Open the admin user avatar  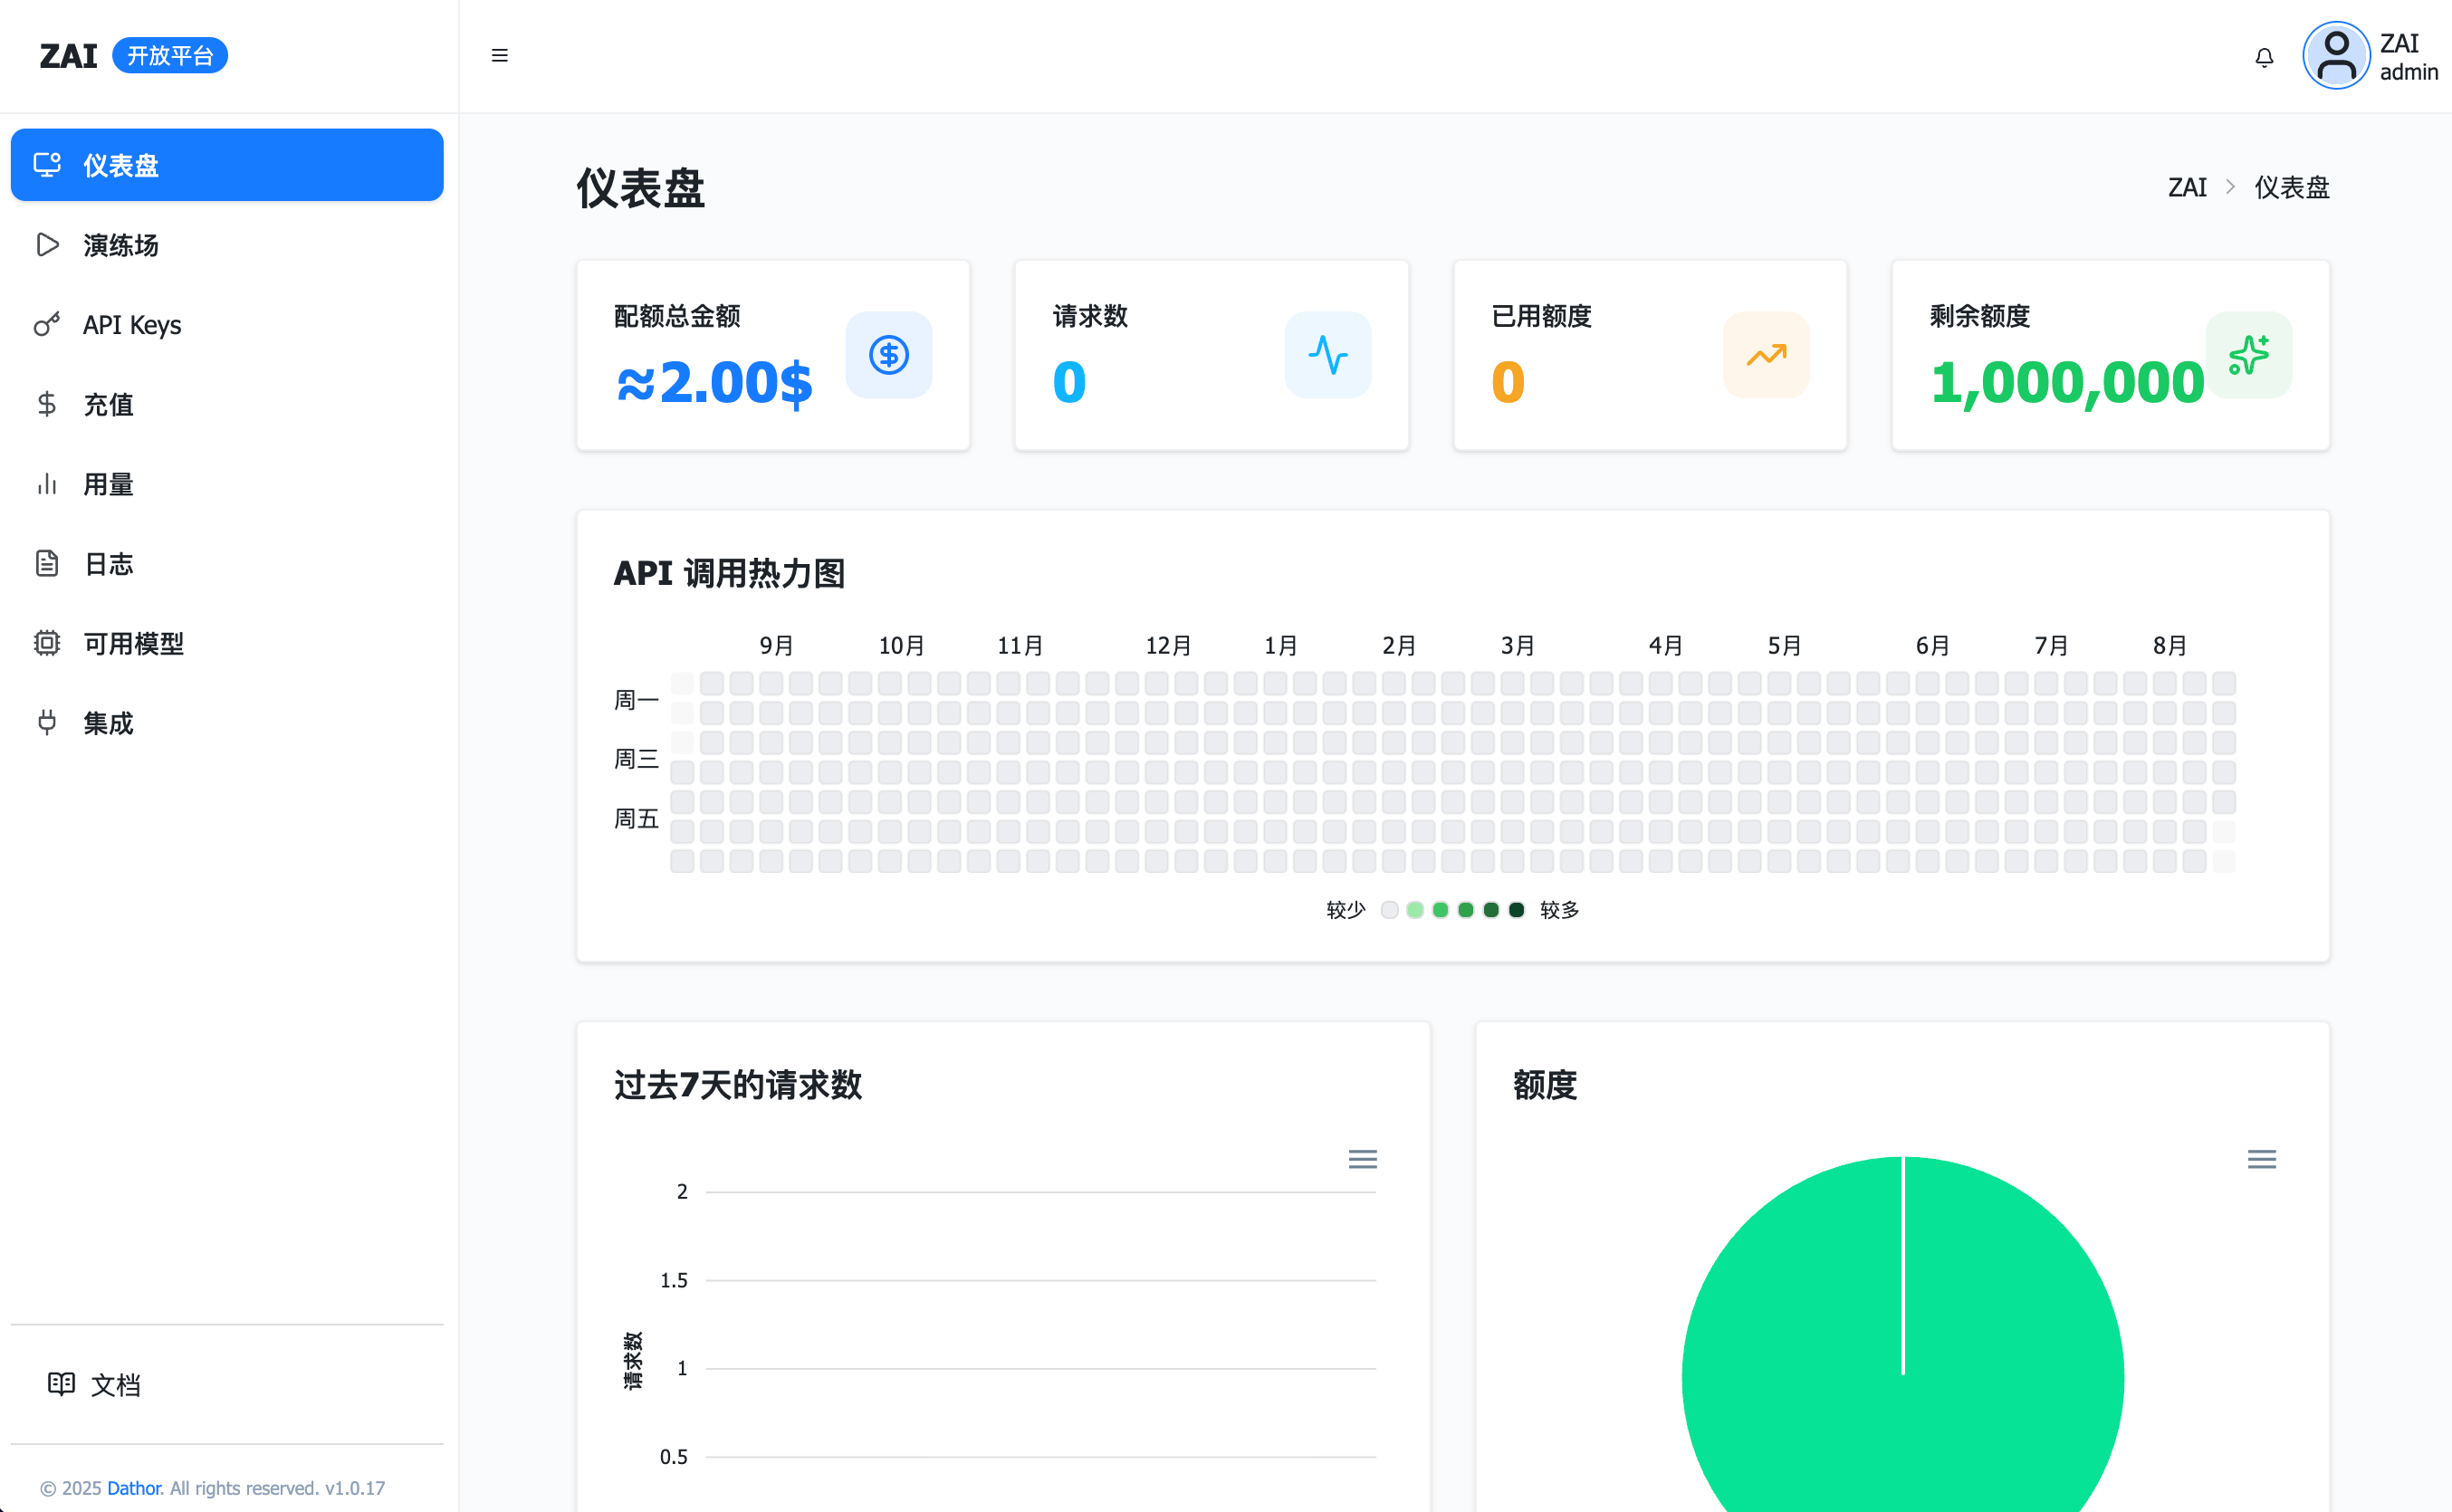pos(2336,56)
